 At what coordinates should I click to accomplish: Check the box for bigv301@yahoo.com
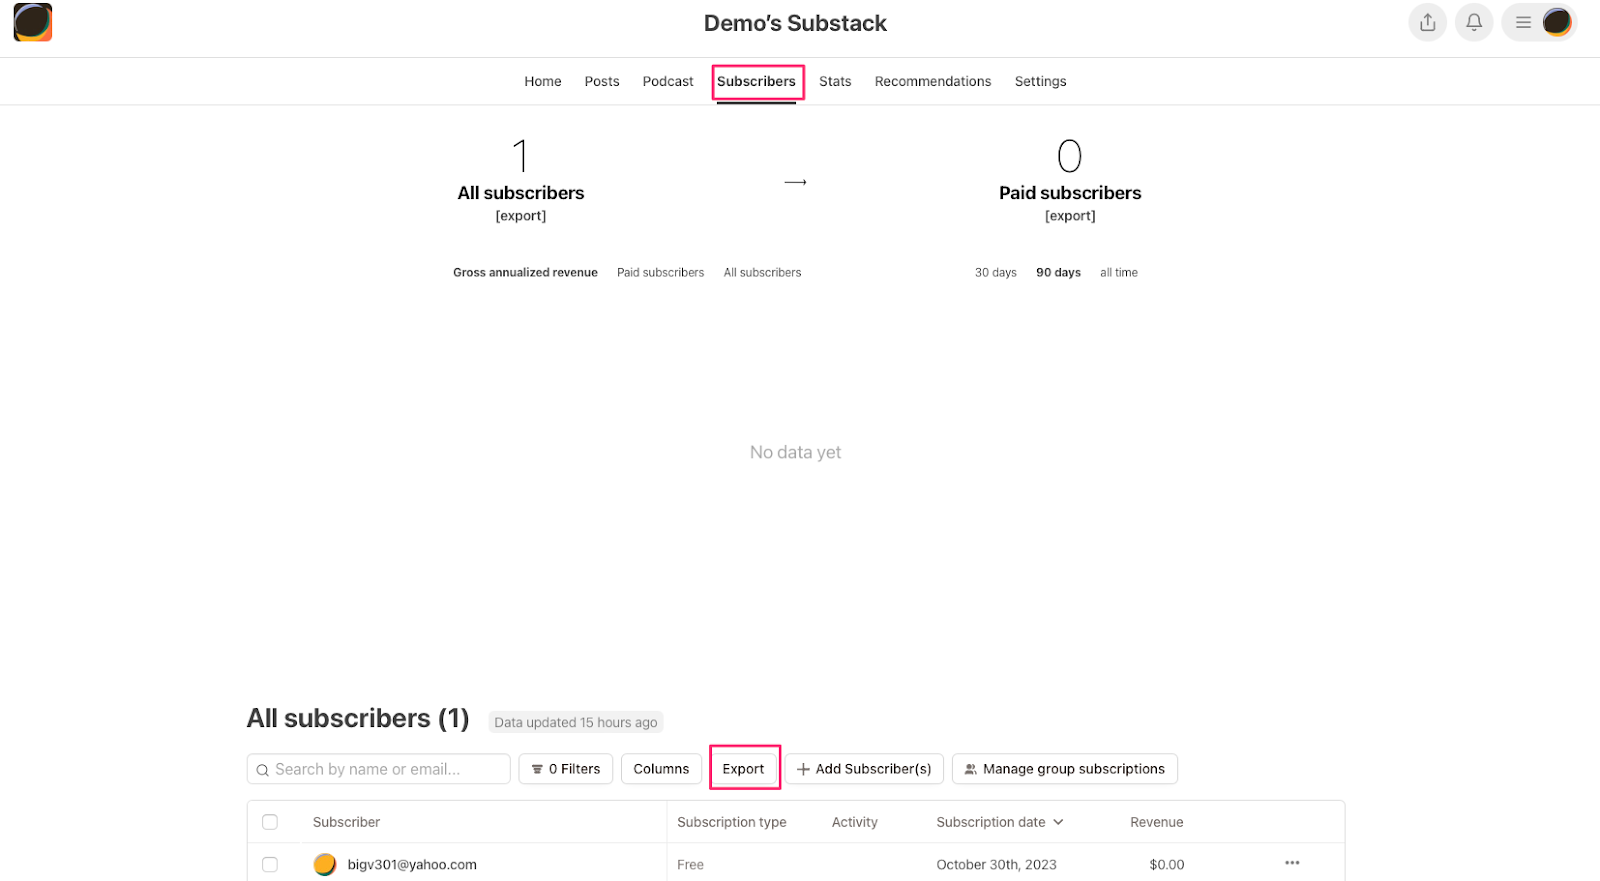270,864
